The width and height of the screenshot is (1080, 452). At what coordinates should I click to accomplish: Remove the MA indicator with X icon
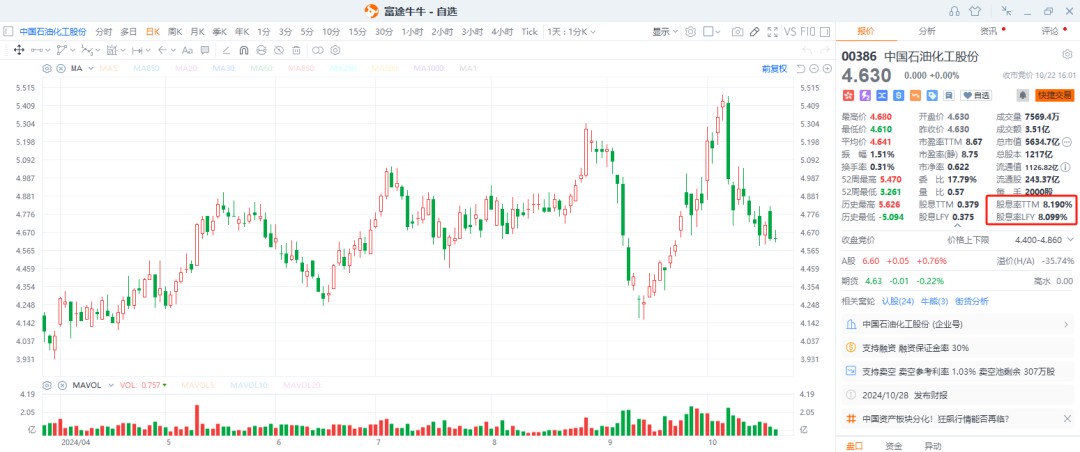61,68
